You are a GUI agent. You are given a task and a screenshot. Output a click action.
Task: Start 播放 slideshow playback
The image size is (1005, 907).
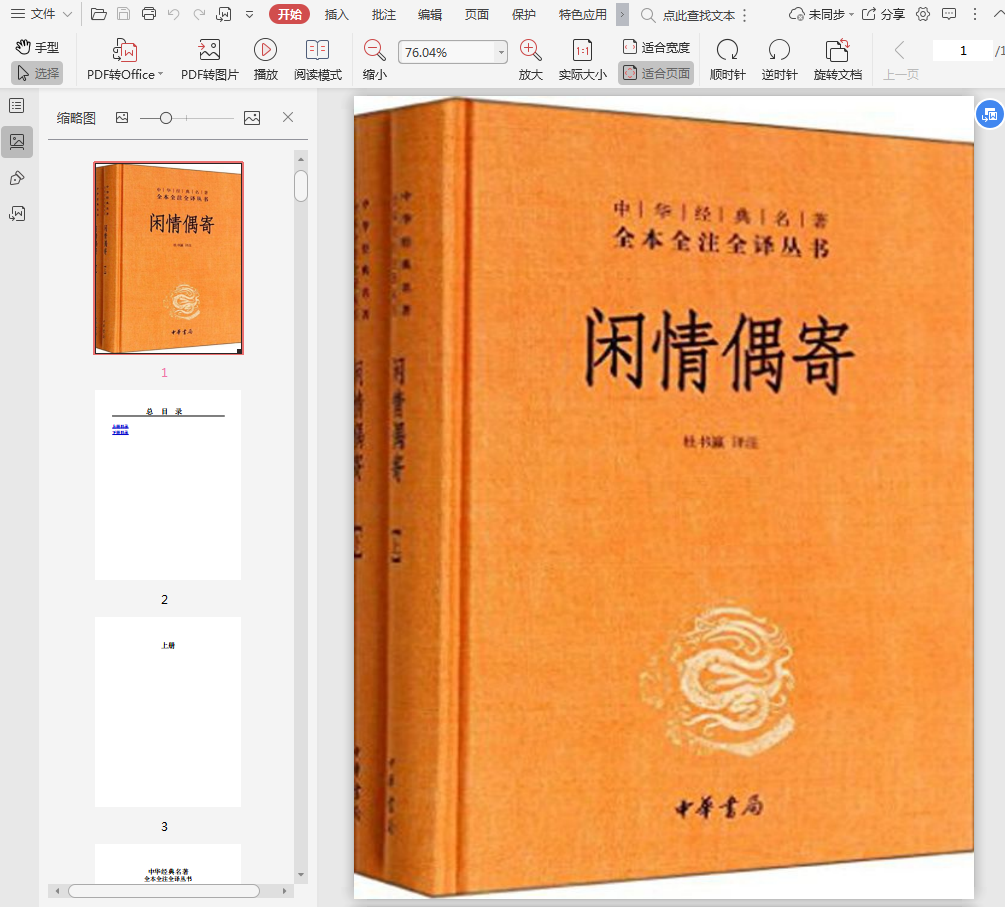pos(265,60)
